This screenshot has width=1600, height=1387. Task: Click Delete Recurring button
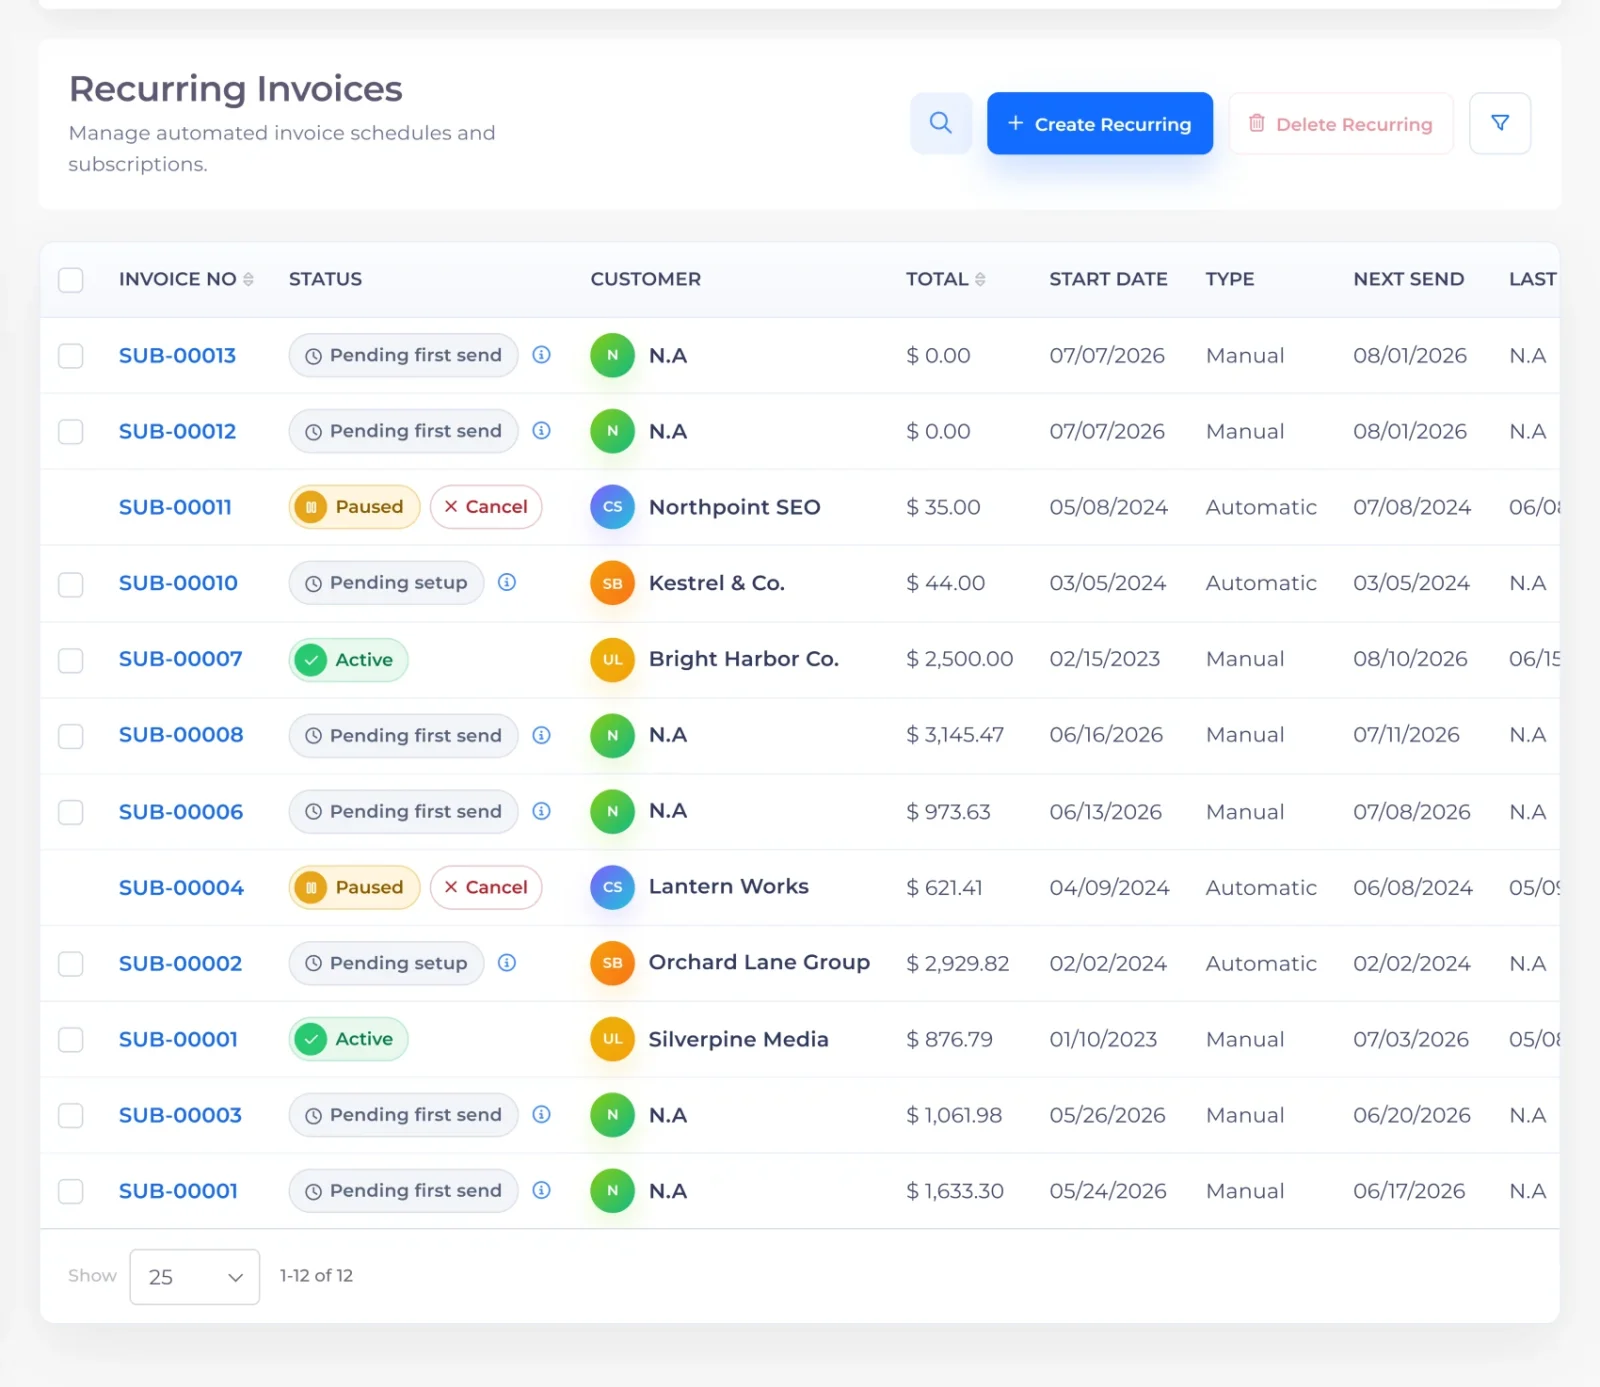(1340, 123)
